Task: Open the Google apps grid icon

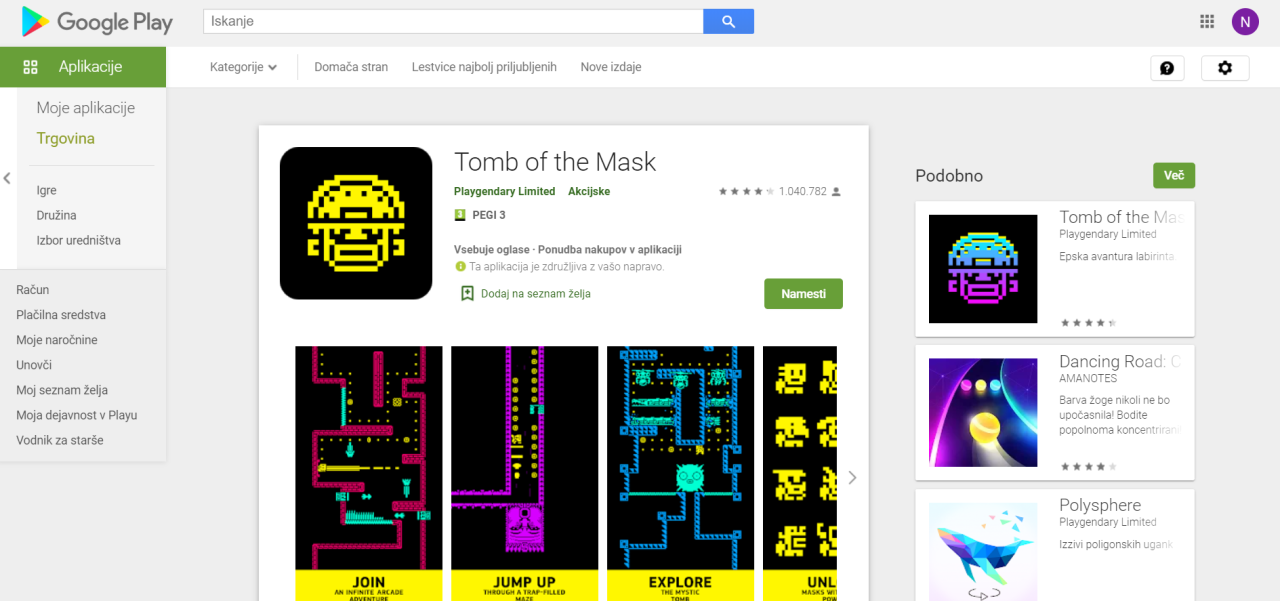Action: point(1206,21)
